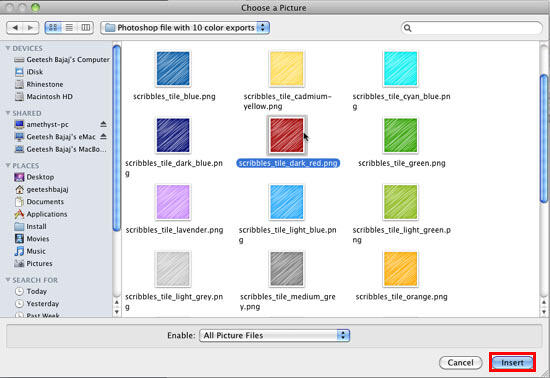Select scribbles_tile_light_grey.png thumbnail

(173, 269)
